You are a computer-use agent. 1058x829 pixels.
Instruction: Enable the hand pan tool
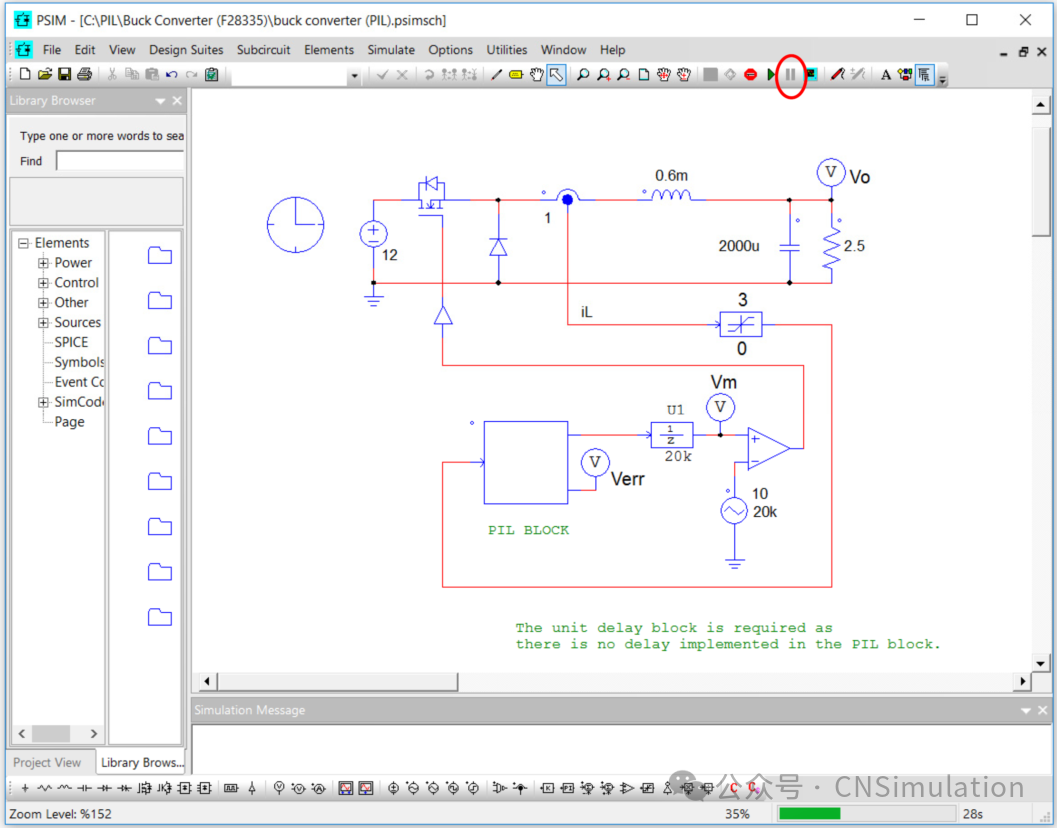[537, 74]
